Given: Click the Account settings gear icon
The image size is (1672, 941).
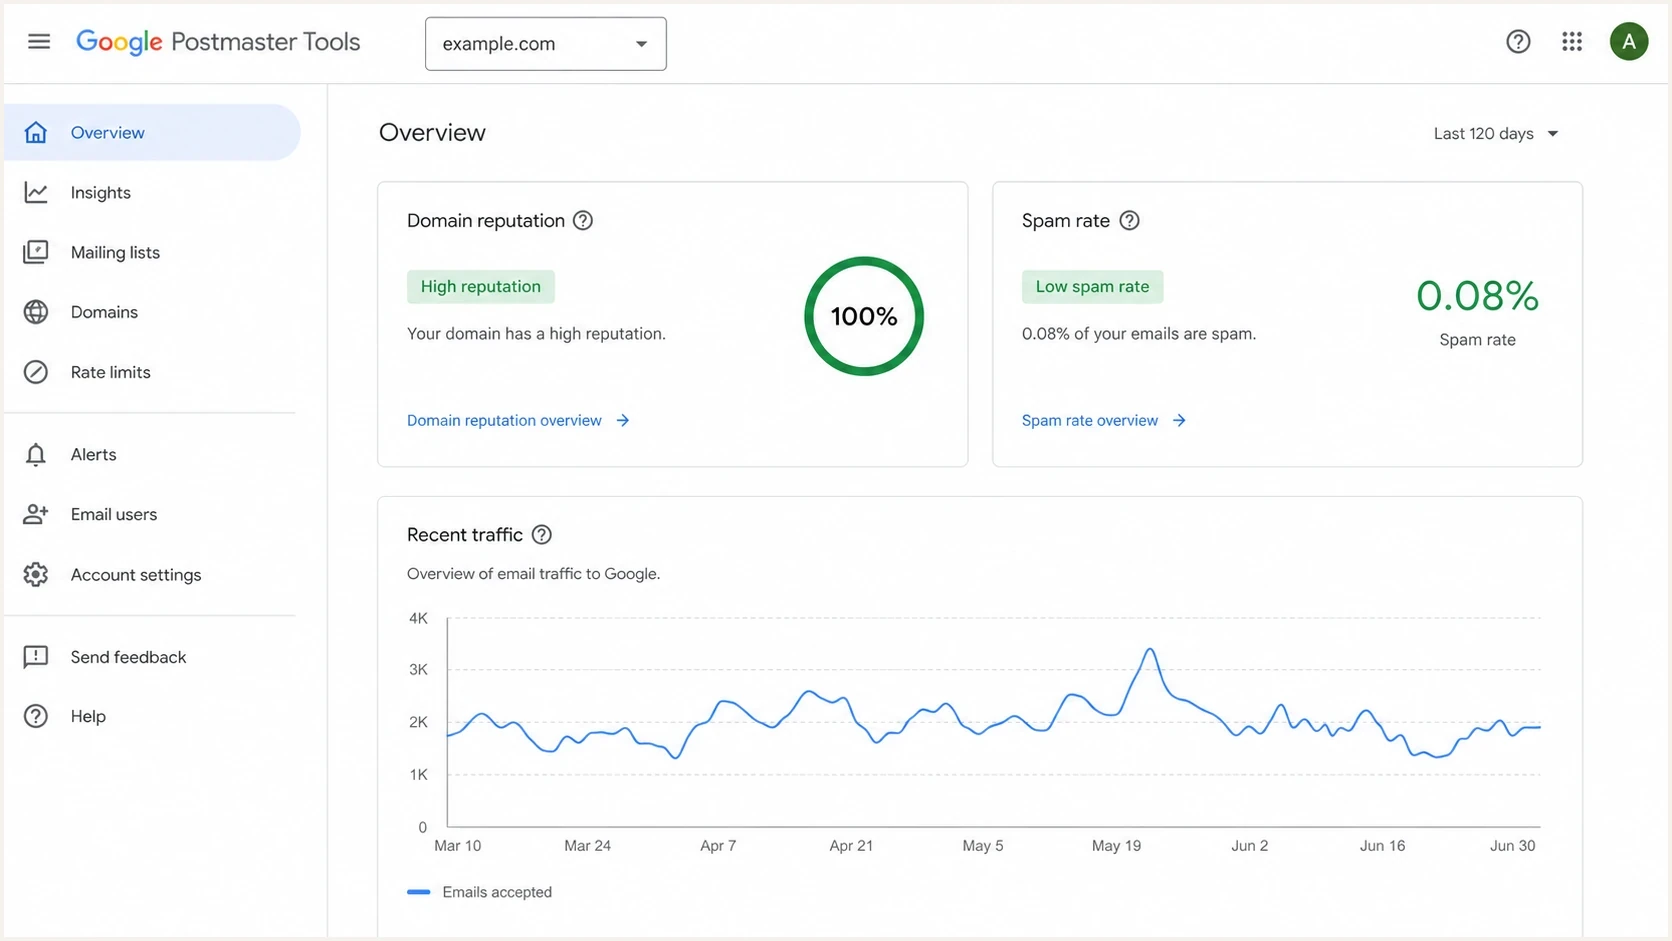Looking at the screenshot, I should pyautogui.click(x=36, y=574).
